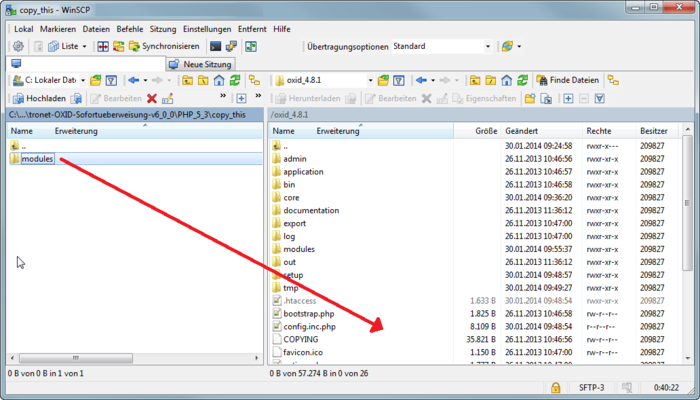The height and width of the screenshot is (400, 700).
Task: Click remote panel filter icon
Action: [399, 80]
